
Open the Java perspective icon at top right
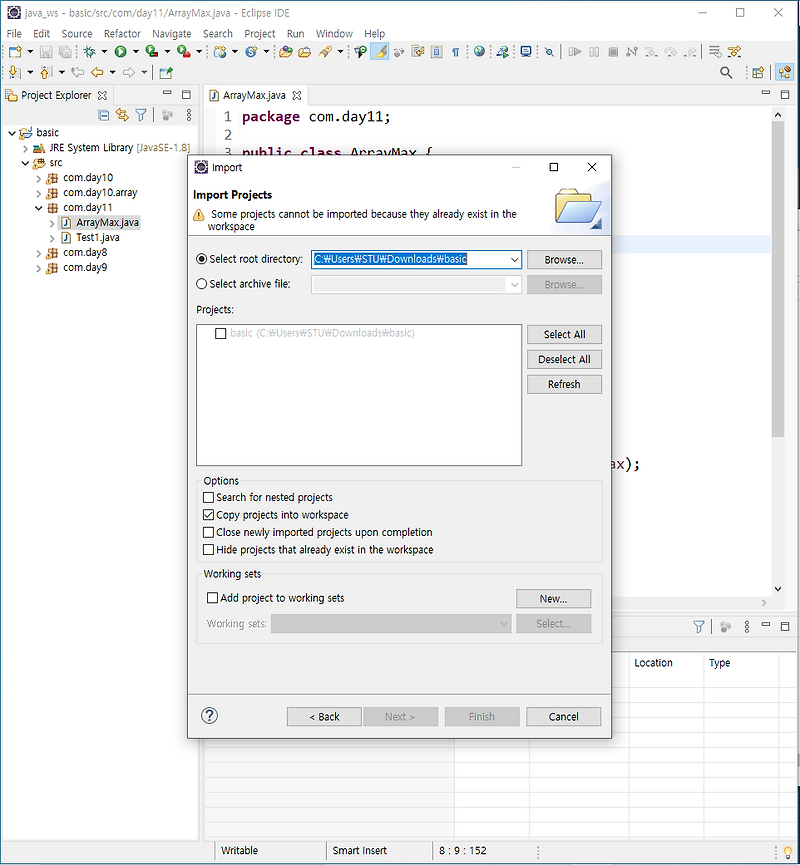786,72
